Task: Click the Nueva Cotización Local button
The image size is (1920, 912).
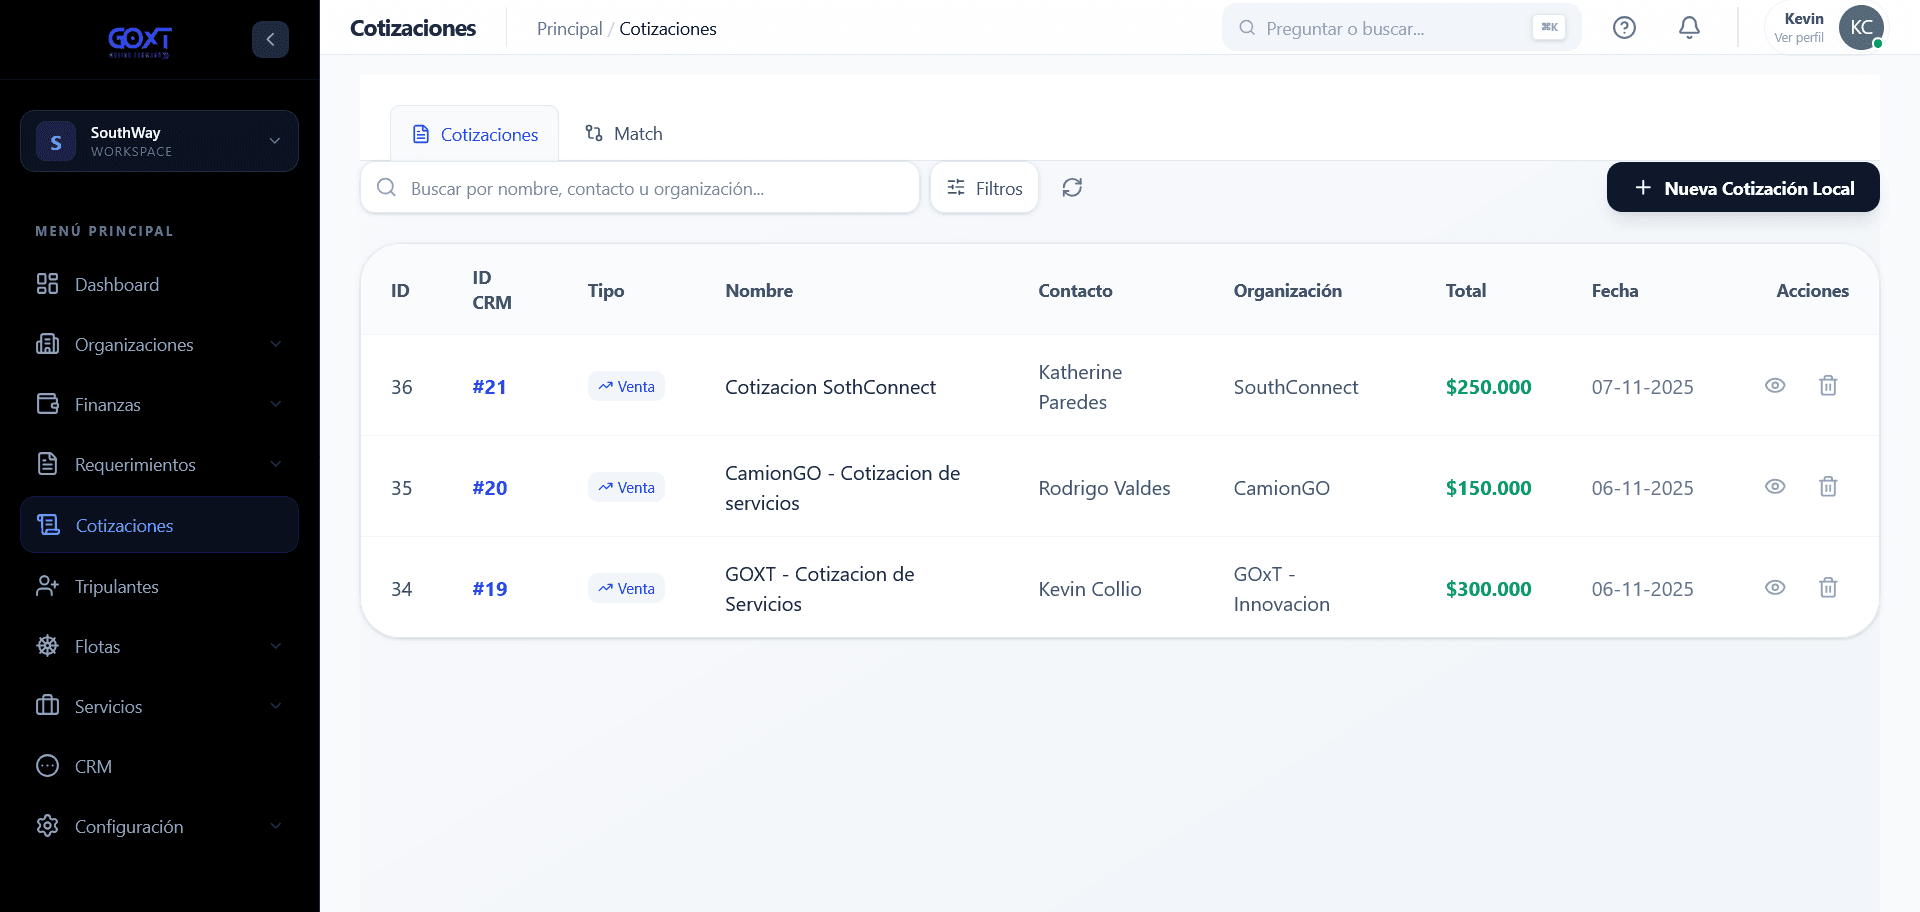Action: (1743, 187)
